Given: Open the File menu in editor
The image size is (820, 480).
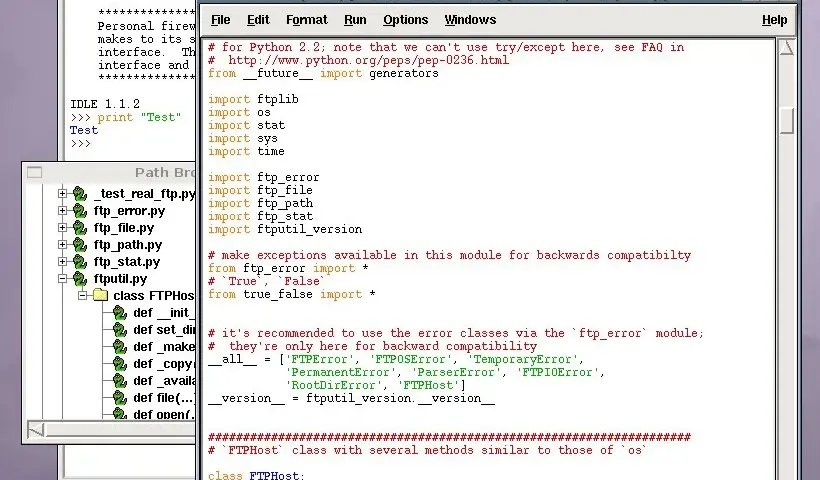Looking at the screenshot, I should [220, 20].
